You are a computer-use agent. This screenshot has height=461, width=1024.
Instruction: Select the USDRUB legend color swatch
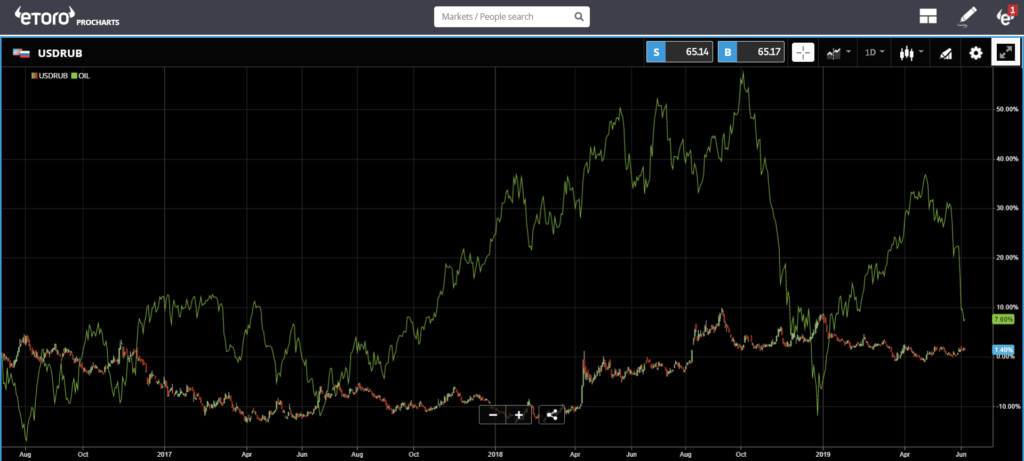pos(35,76)
